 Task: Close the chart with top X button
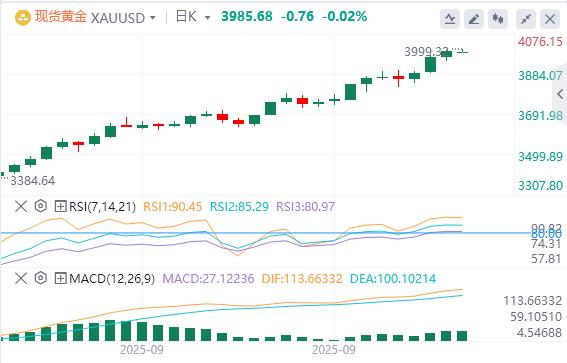click(x=550, y=19)
